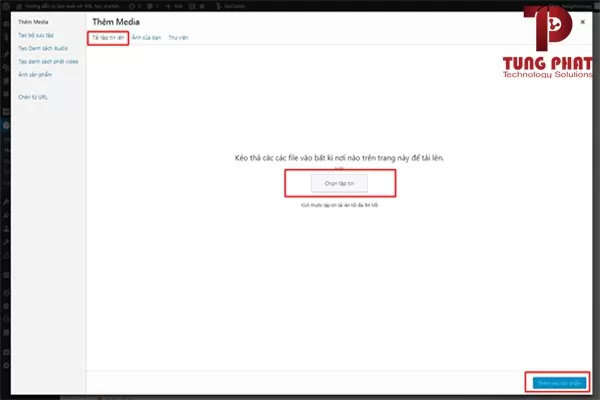Open the 'Tải tập tin lên' upload tab

click(x=108, y=38)
